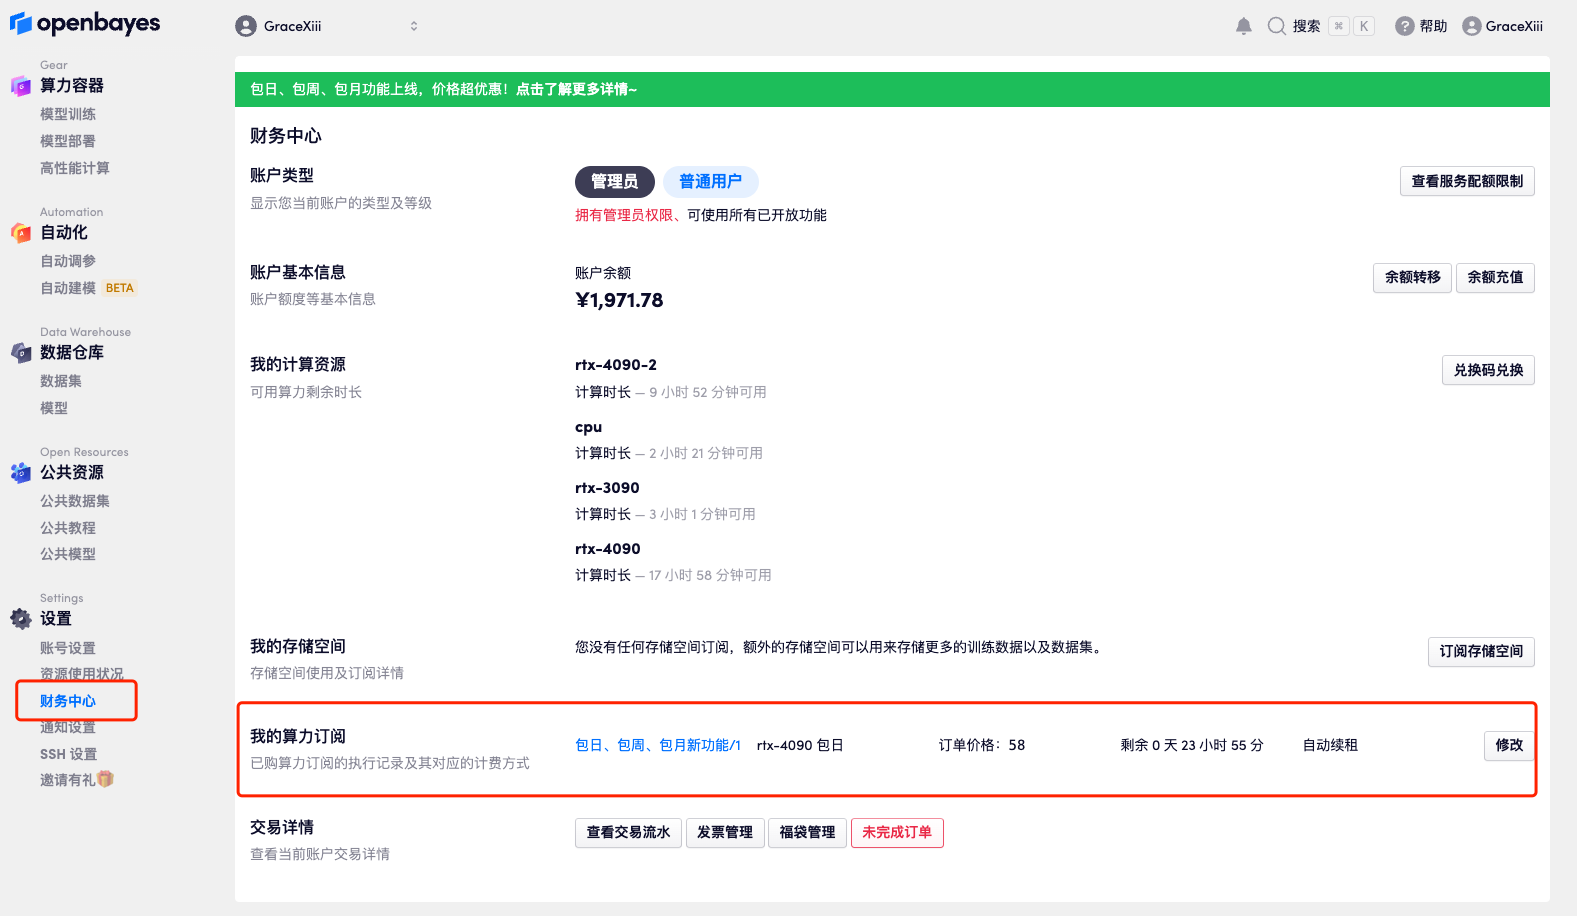
Task: Click 查看交易流水 button
Action: 628,832
